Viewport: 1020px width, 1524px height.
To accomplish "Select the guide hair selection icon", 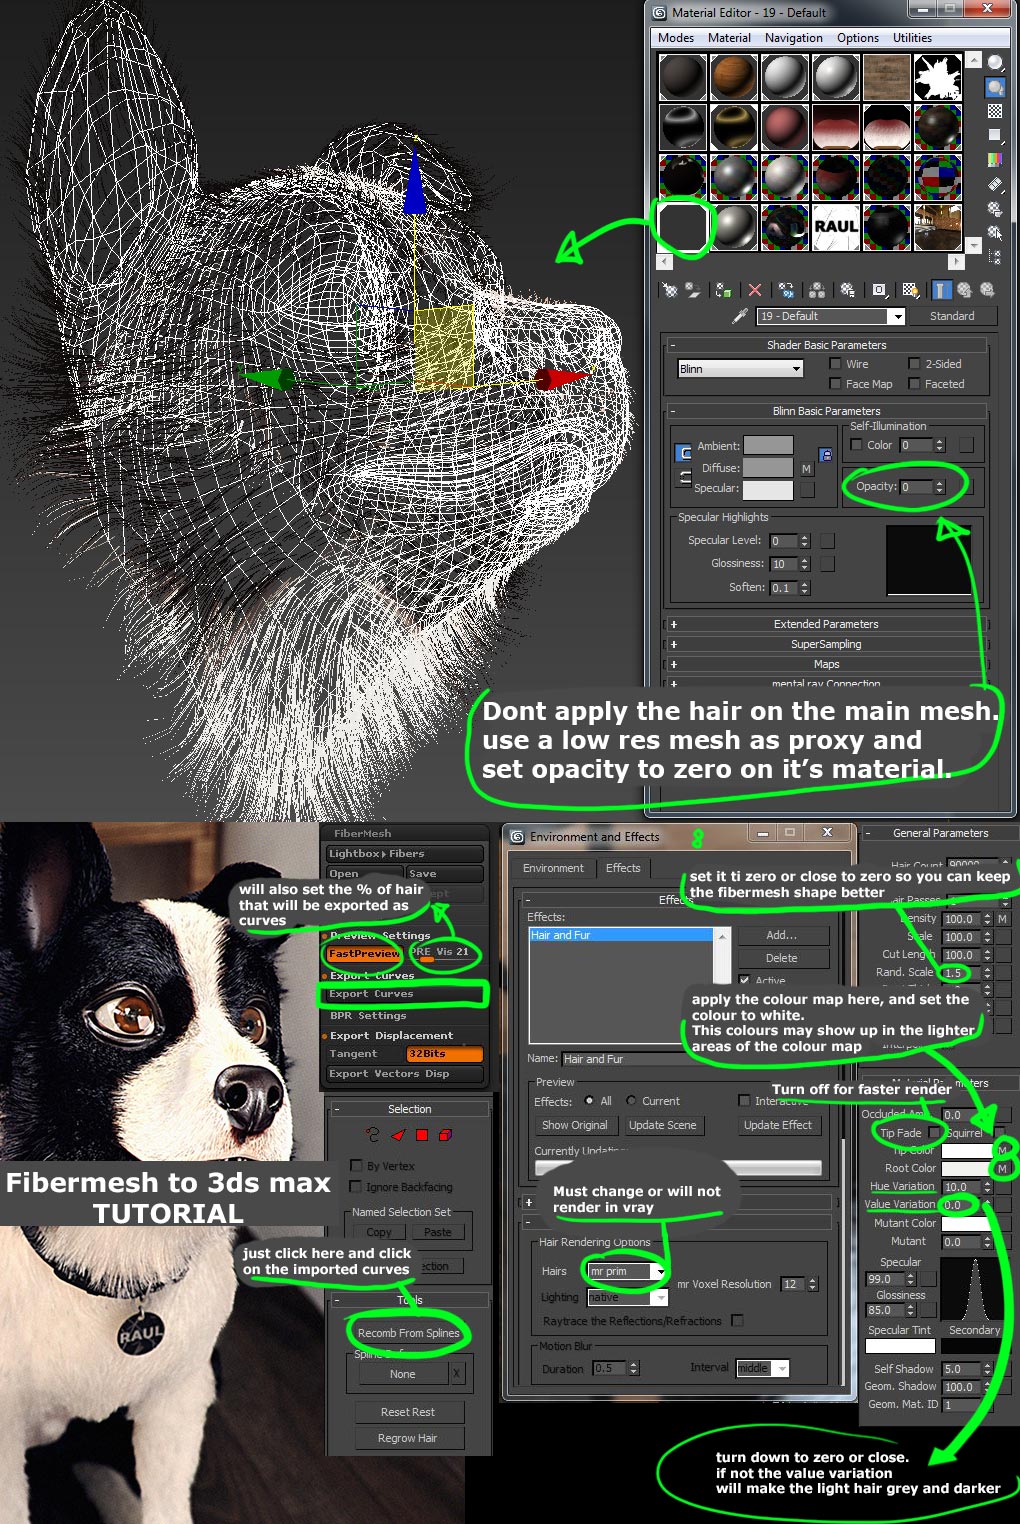I will 373,1135.
